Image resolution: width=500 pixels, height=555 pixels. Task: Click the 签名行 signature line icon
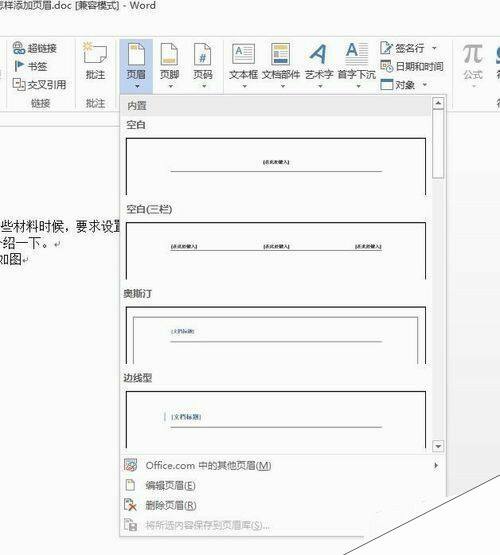point(386,48)
